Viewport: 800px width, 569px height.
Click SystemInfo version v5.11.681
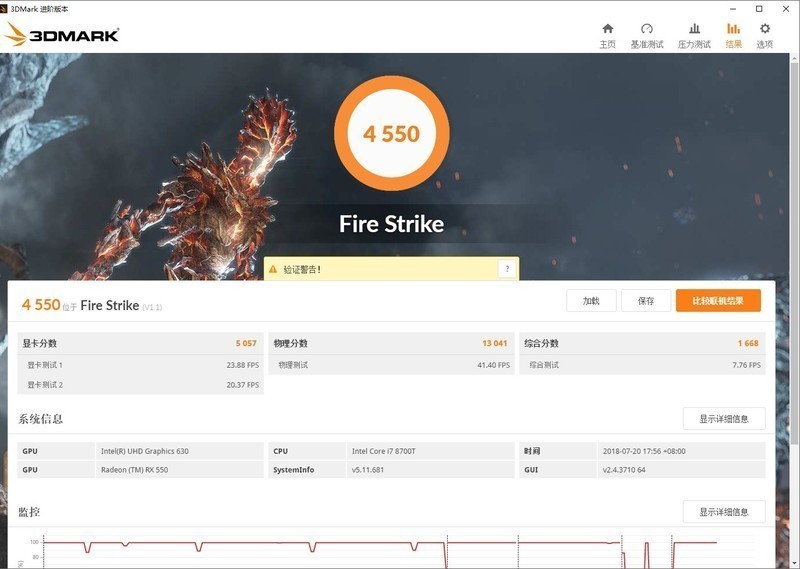(x=368, y=470)
